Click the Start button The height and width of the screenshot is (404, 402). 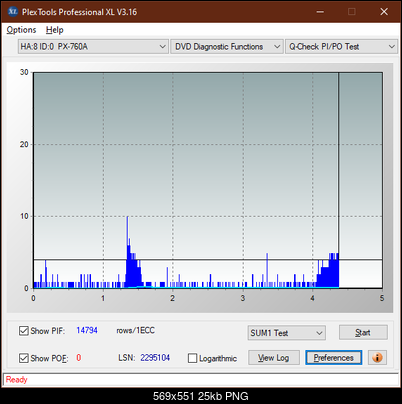pyautogui.click(x=363, y=332)
